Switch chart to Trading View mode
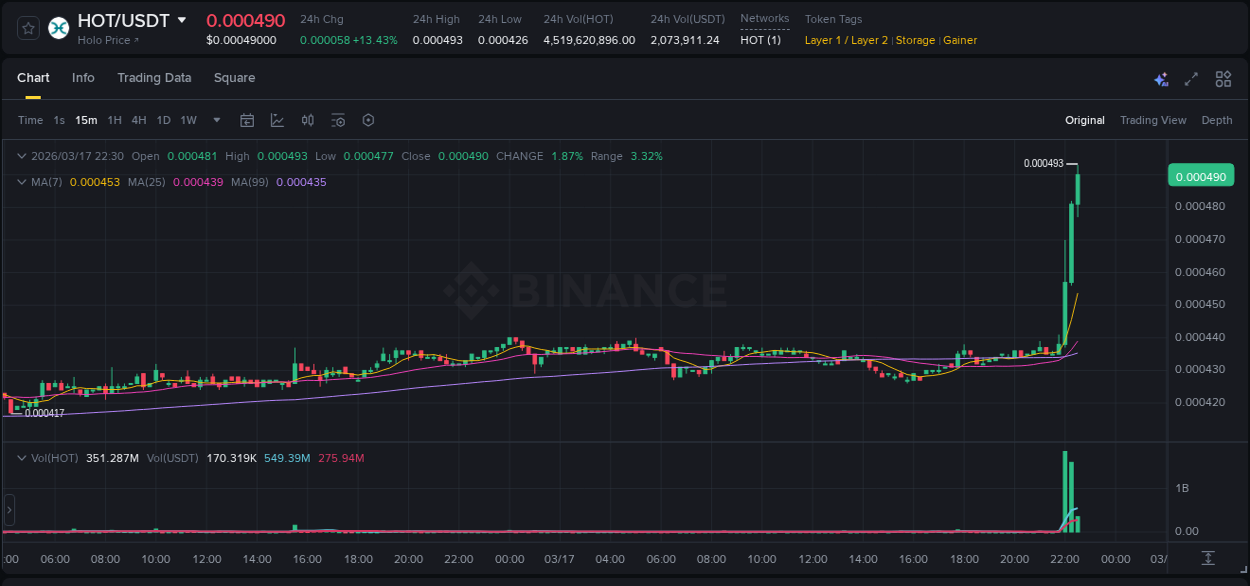The height and width of the screenshot is (586, 1250). 1153,120
